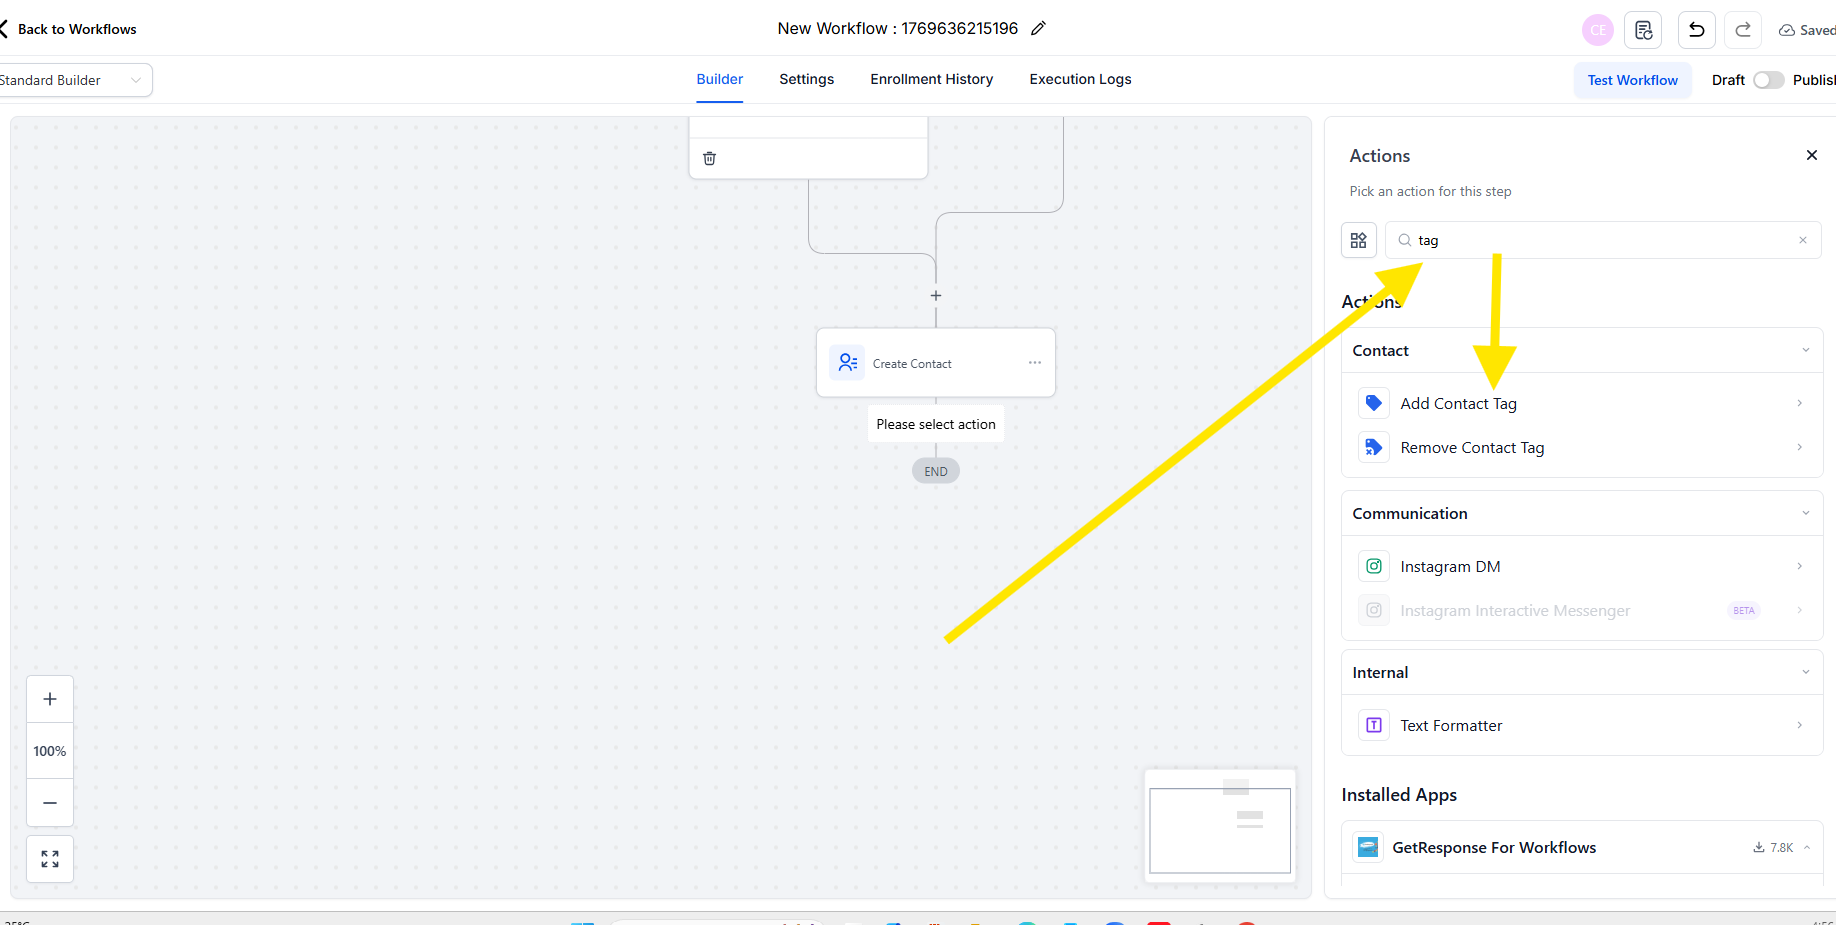This screenshot has height=925, width=1836.
Task: Click the Test Workflow button
Action: [x=1632, y=80]
